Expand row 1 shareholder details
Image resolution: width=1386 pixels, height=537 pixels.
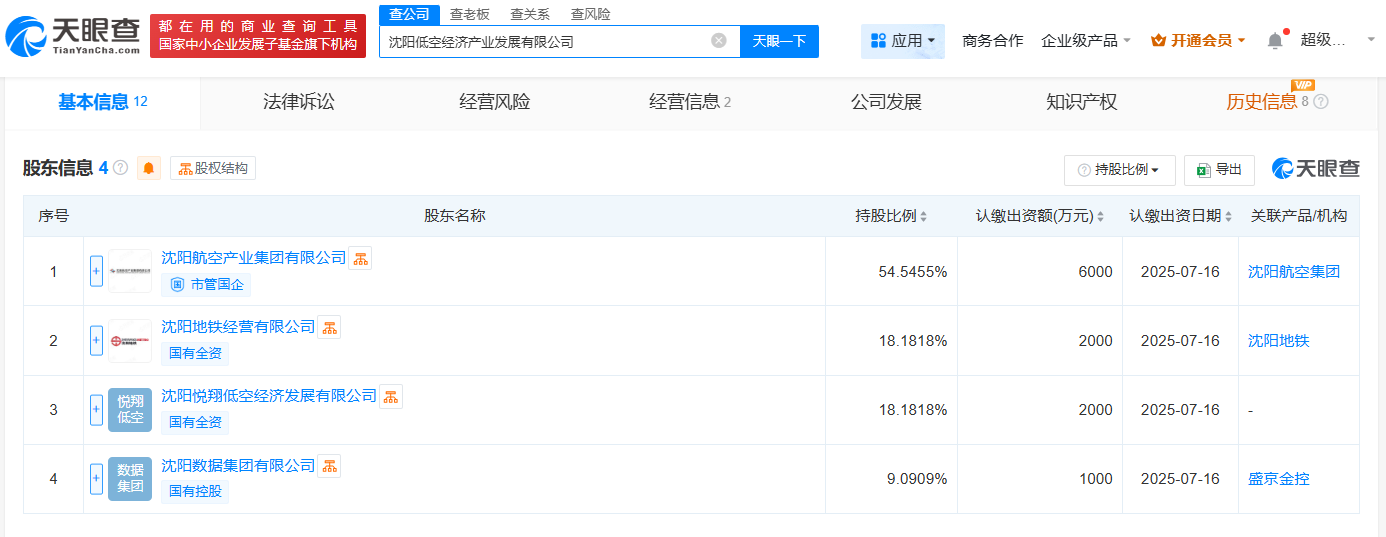[96, 271]
